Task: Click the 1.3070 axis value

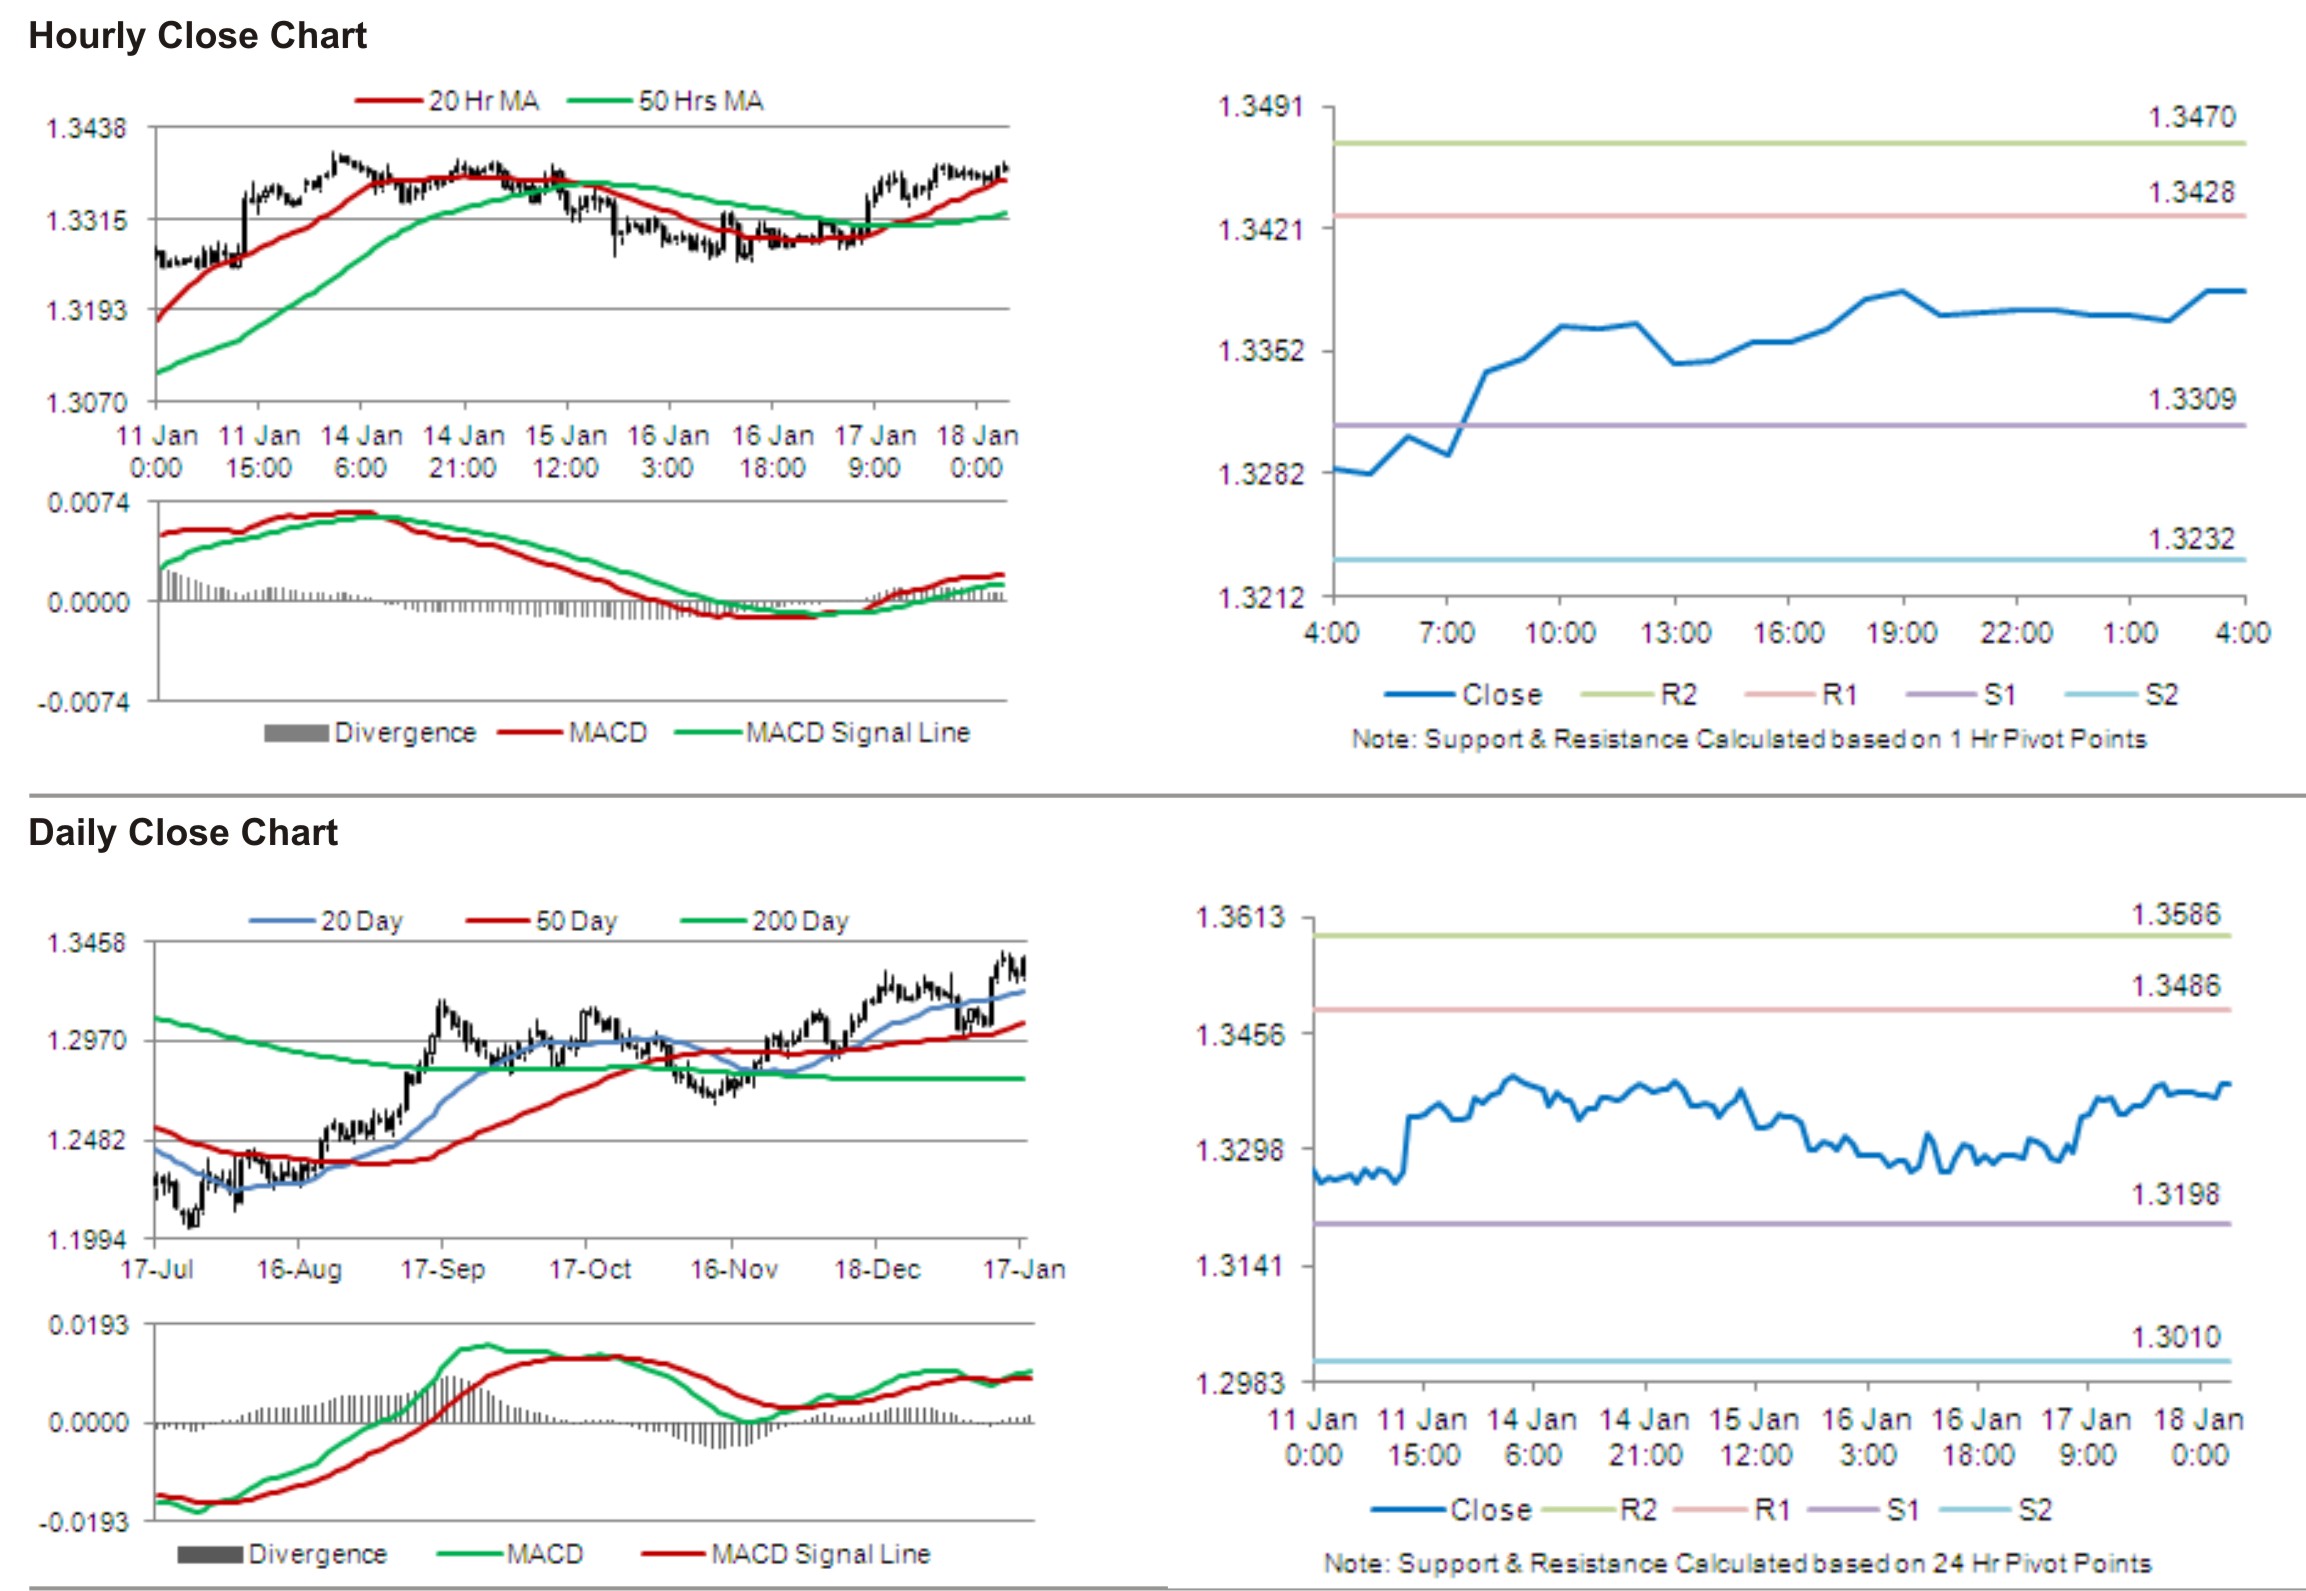Action: pos(87,403)
